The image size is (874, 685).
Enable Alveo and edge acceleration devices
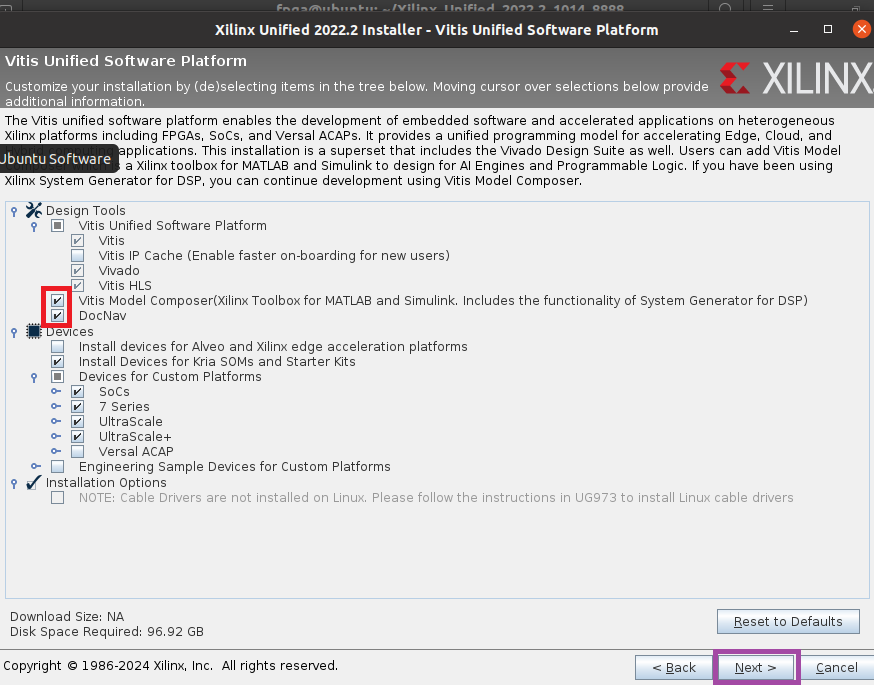tap(57, 346)
